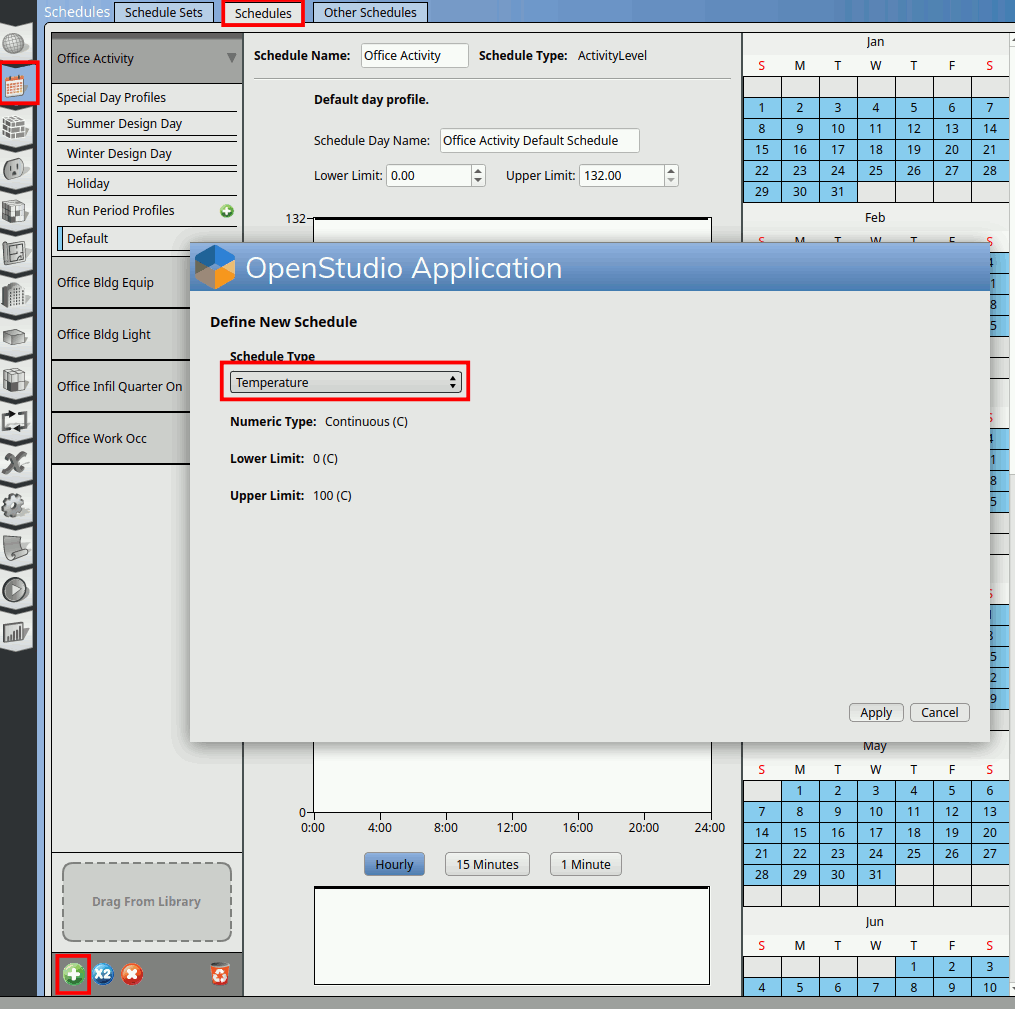Collapse the Office Activity schedule arrow
The image size is (1015, 1009).
[231, 58]
